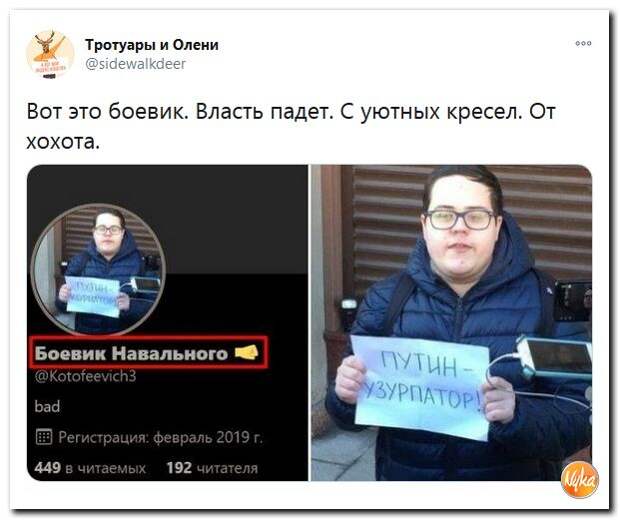Image resolution: width=620 pixels, height=520 pixels.
Task: Click the calendar icon beside Регистрация
Action: coord(44,437)
